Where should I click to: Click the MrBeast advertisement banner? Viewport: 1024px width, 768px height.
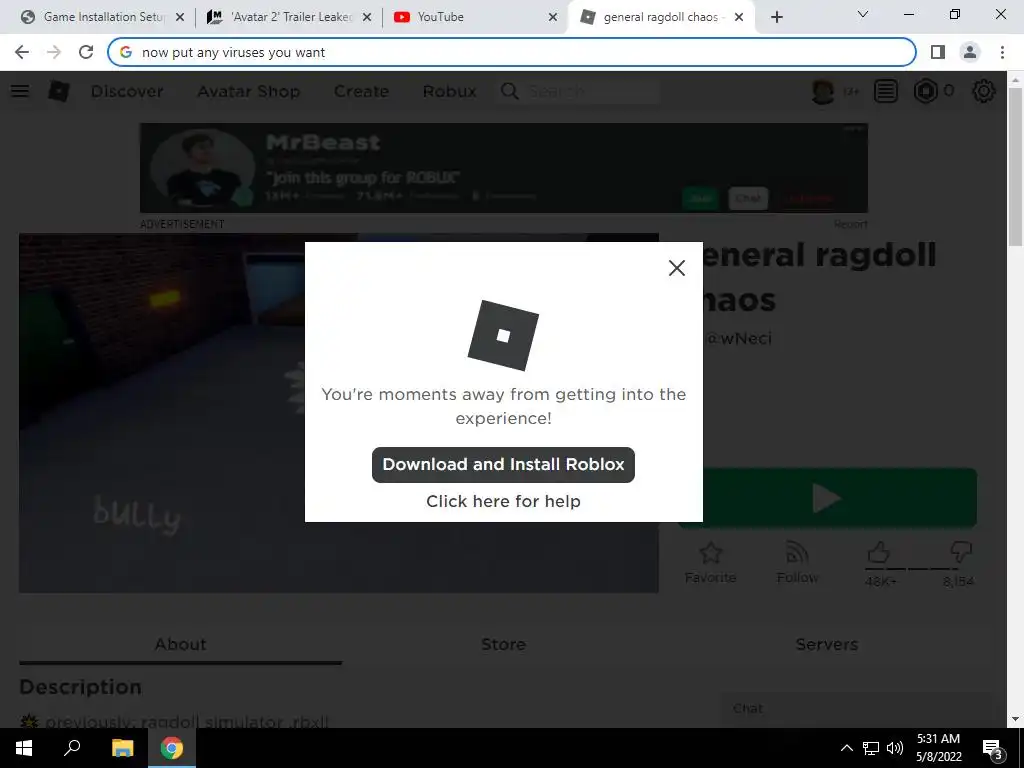pyautogui.click(x=504, y=168)
